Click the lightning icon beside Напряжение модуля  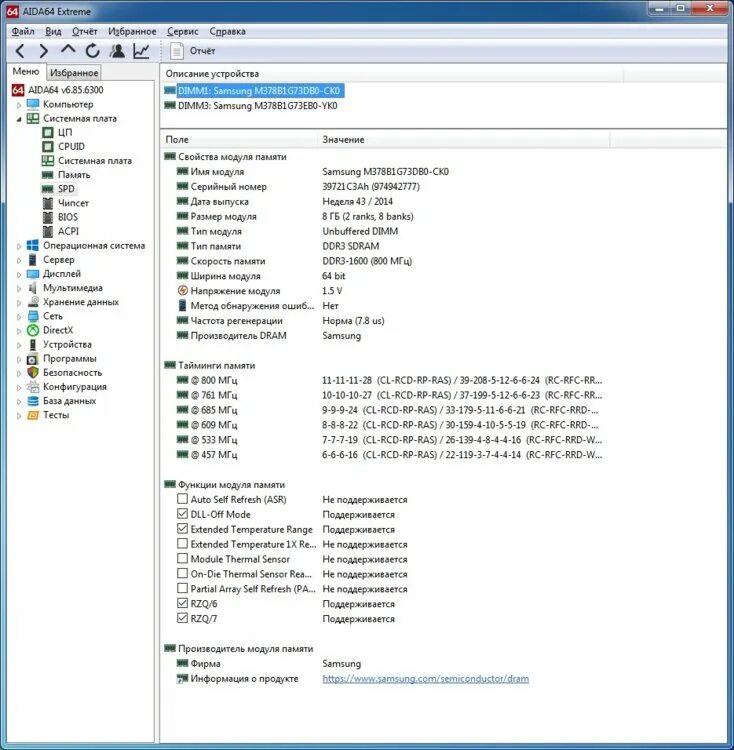[182, 290]
